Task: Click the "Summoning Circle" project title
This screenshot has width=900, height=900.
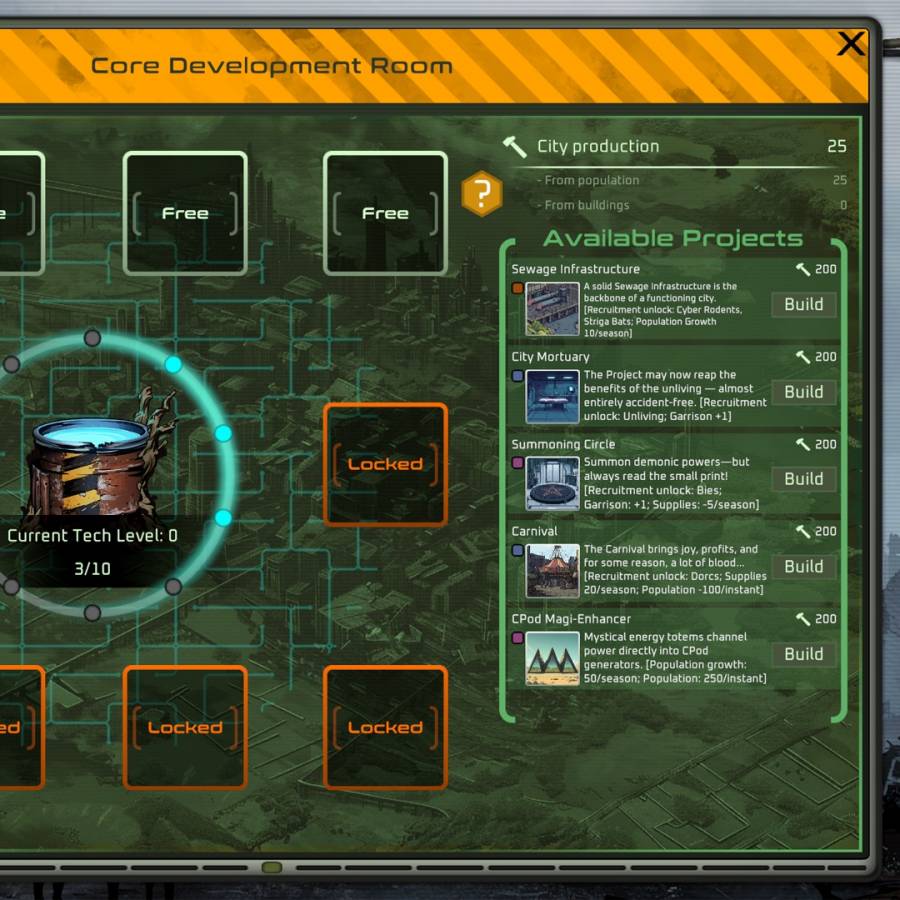Action: (563, 444)
